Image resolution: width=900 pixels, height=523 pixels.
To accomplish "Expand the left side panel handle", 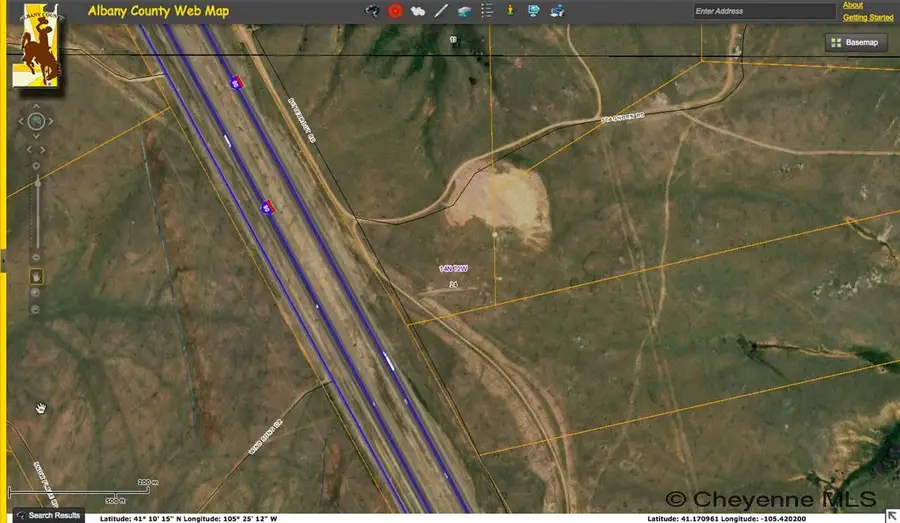I will pyautogui.click(x=3, y=261).
